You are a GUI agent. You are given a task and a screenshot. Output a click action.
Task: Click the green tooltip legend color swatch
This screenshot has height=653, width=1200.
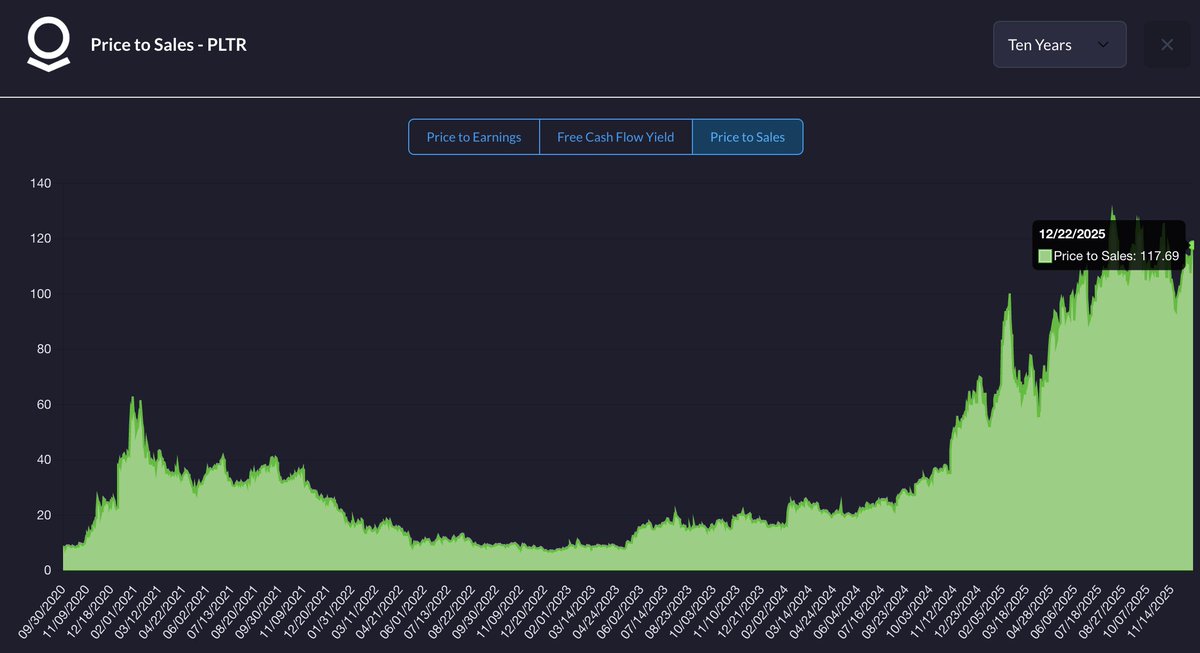click(1045, 256)
